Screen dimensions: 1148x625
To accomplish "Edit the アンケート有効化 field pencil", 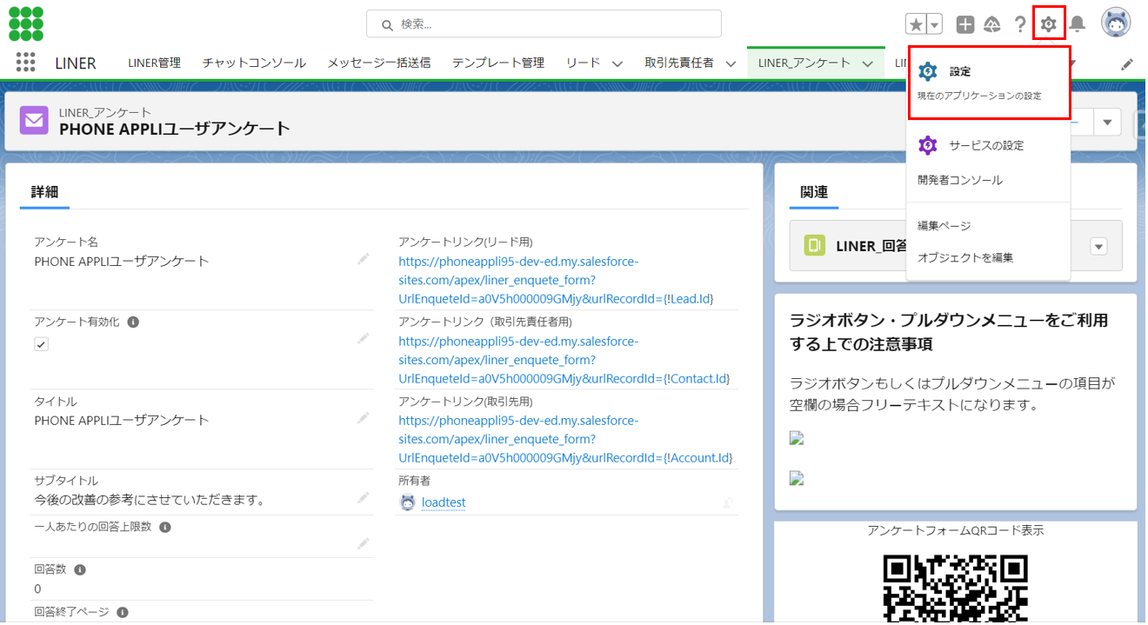I will [x=363, y=338].
